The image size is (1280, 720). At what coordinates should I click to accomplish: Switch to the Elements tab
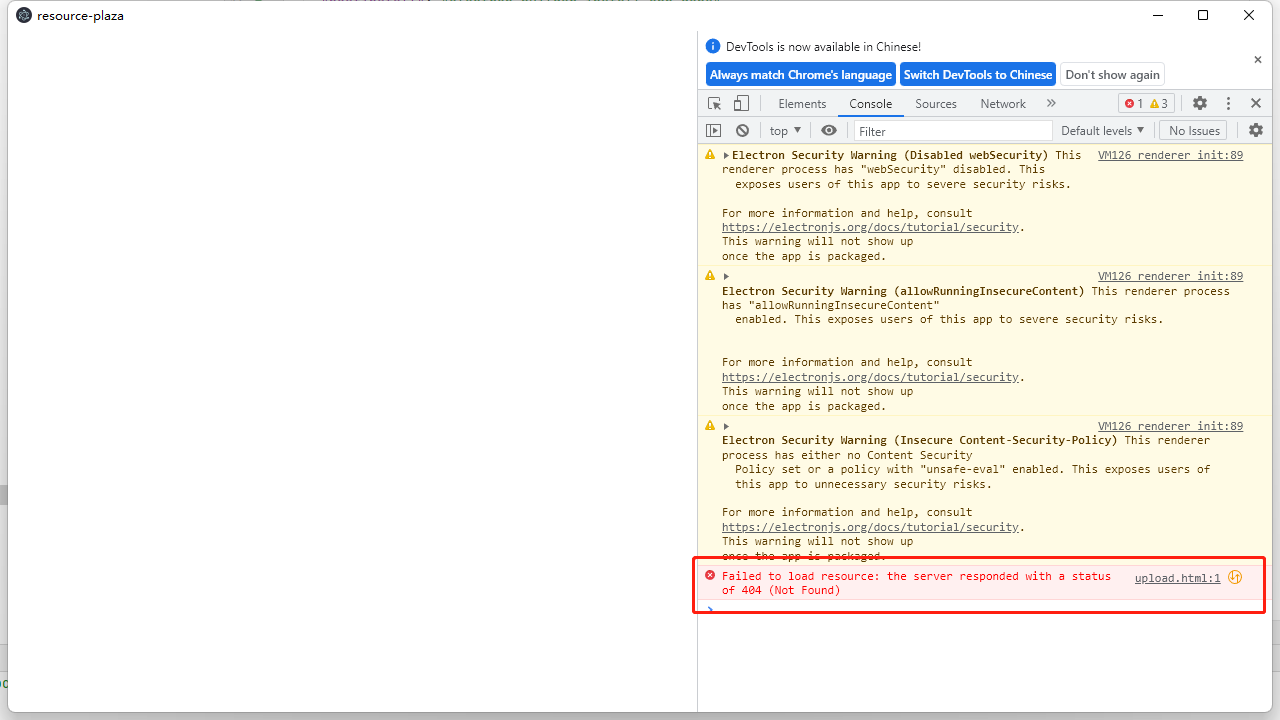802,103
